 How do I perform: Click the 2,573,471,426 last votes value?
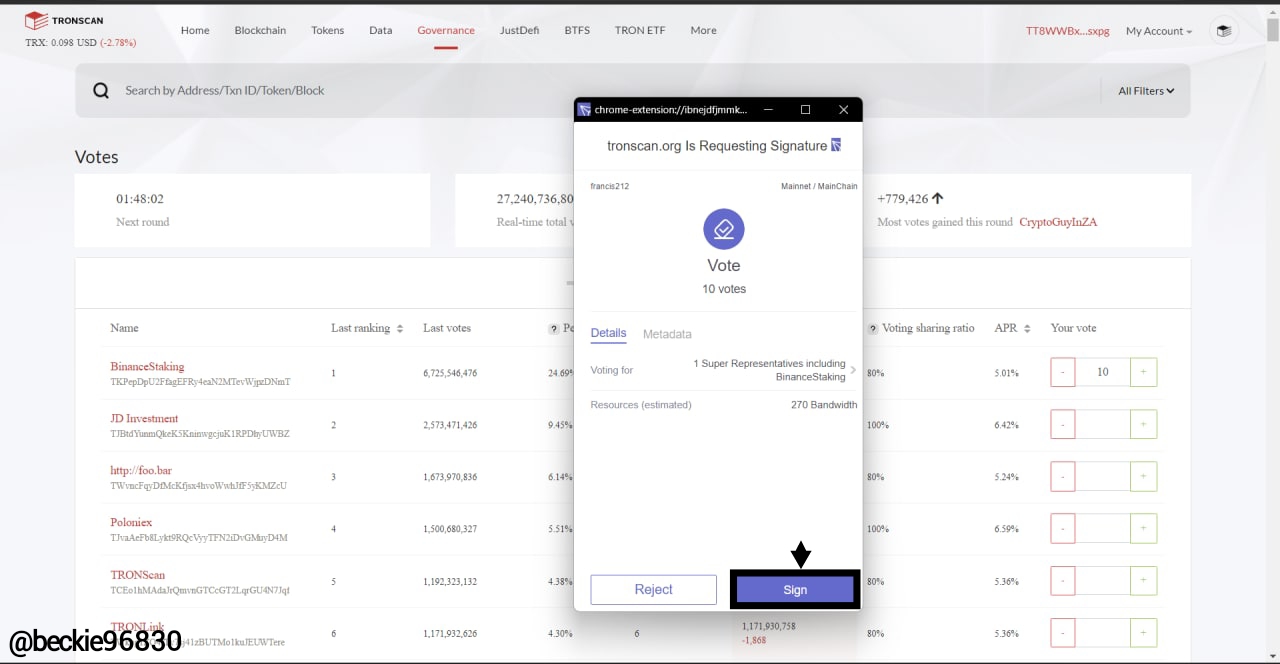[x=450, y=425]
